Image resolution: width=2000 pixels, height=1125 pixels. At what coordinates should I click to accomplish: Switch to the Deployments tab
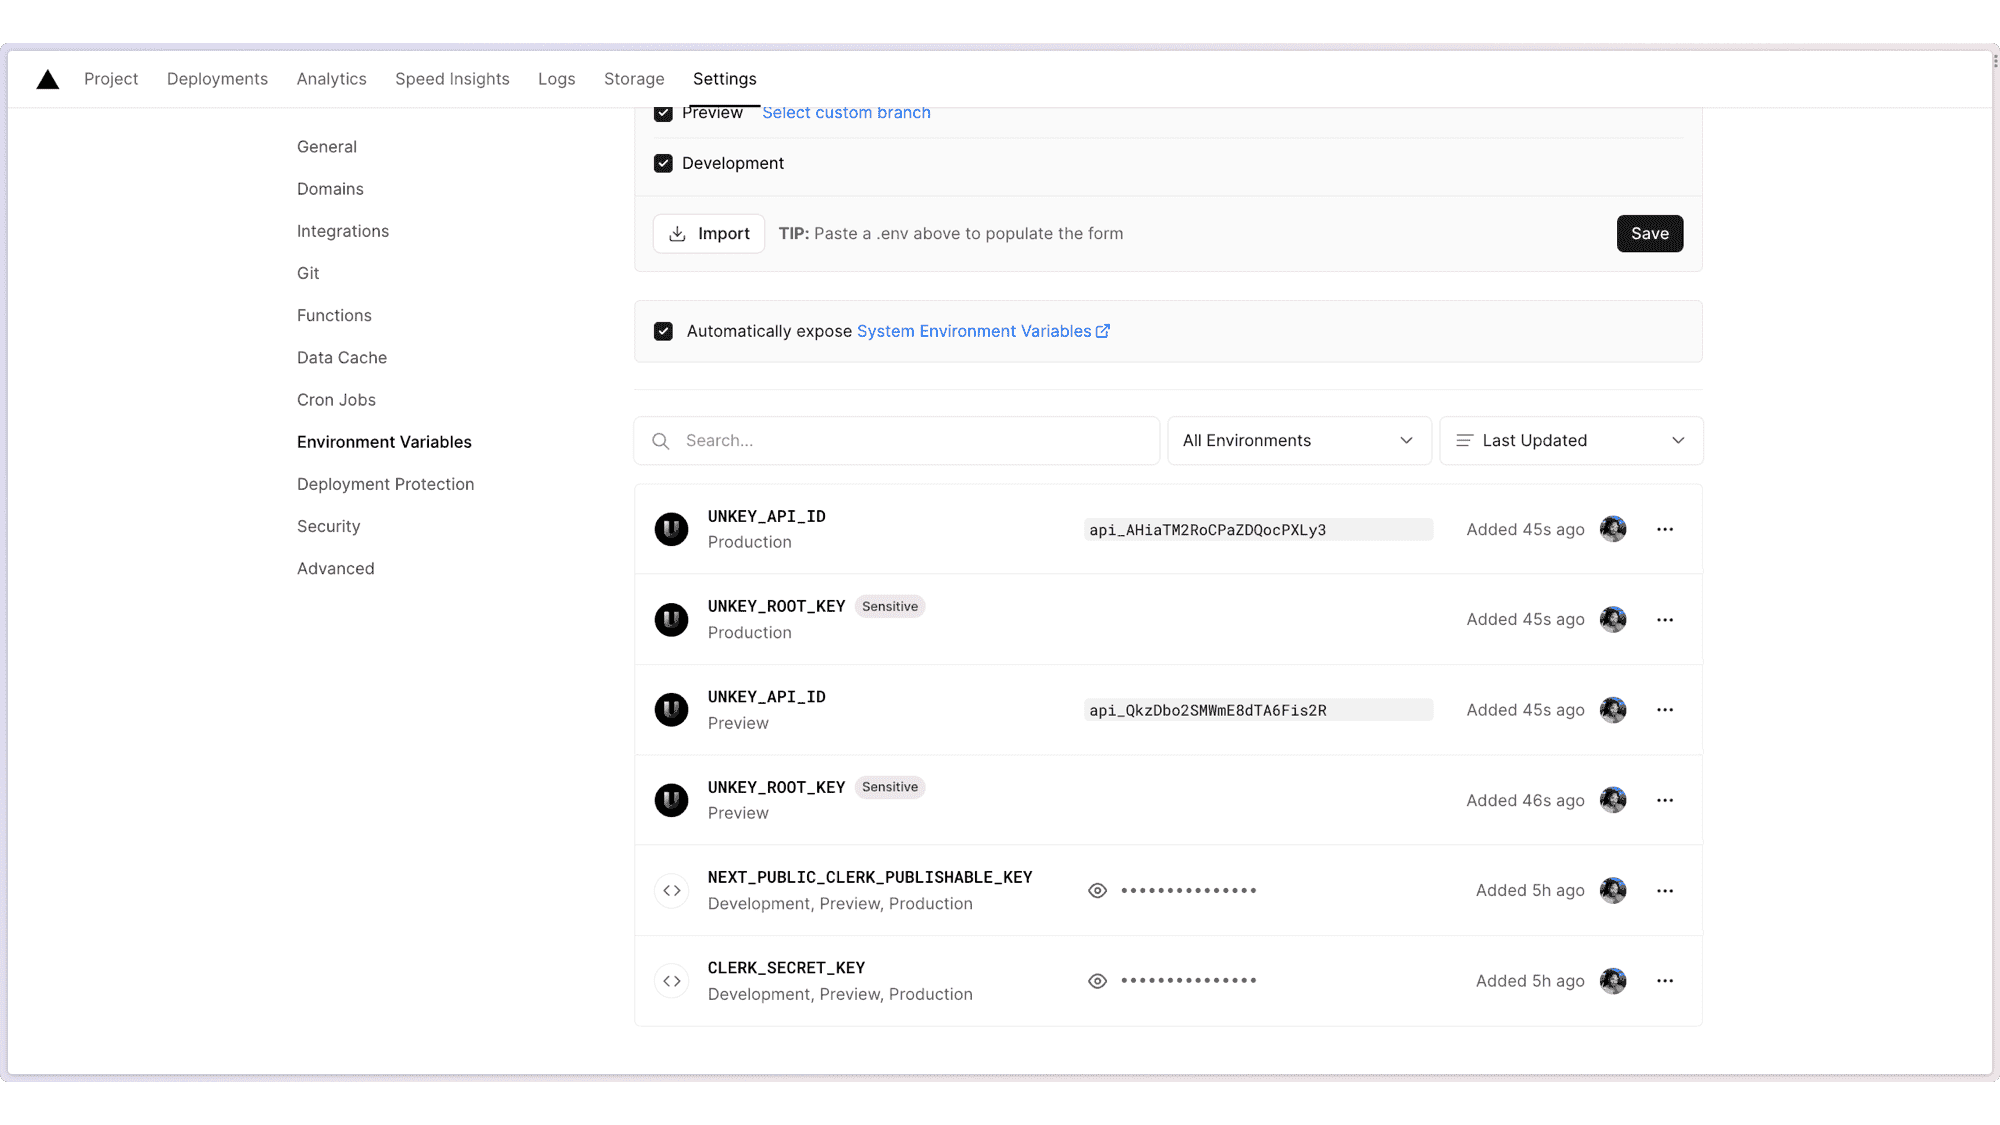(x=217, y=79)
